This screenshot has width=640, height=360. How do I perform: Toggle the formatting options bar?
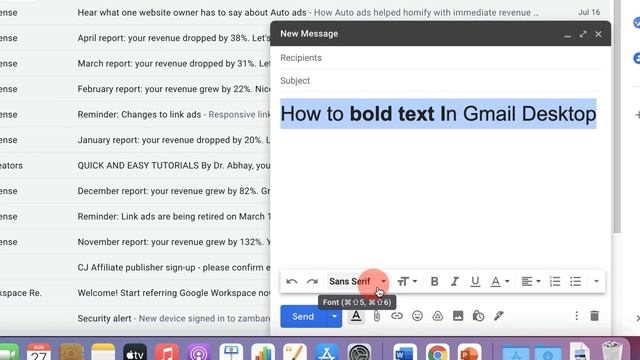coord(356,316)
